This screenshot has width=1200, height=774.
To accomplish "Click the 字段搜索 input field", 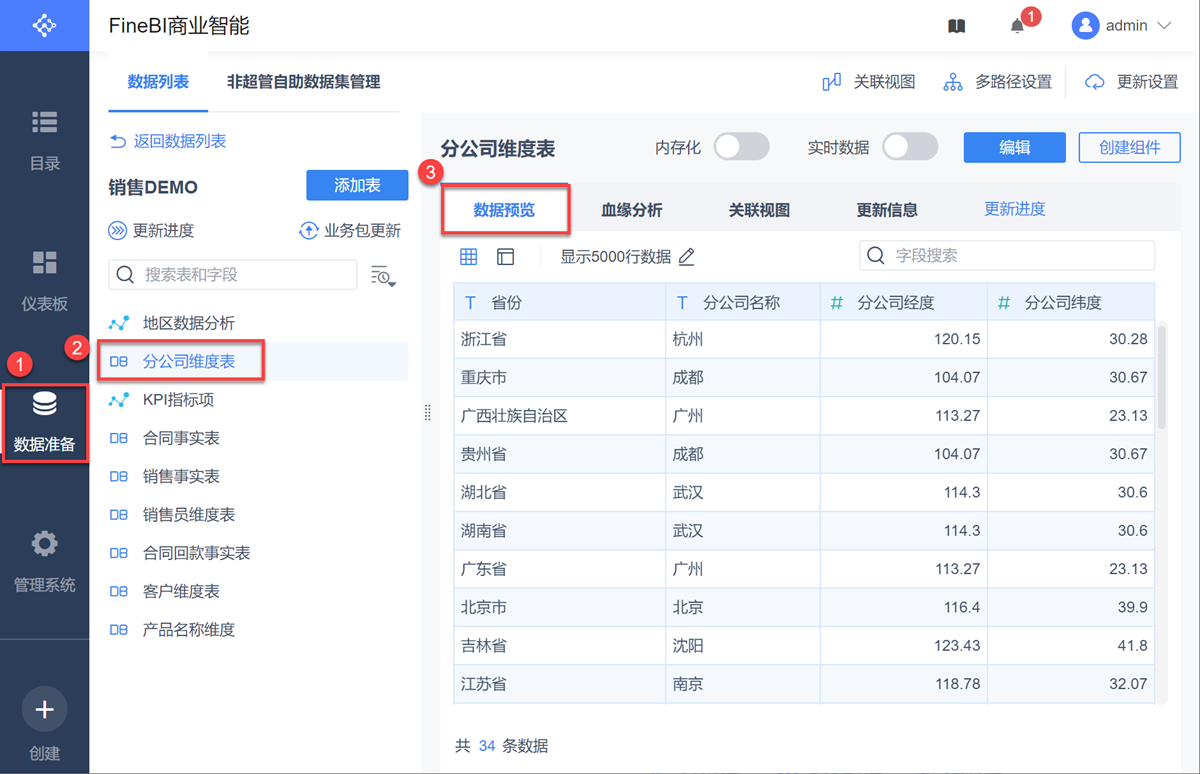I will coord(1007,256).
